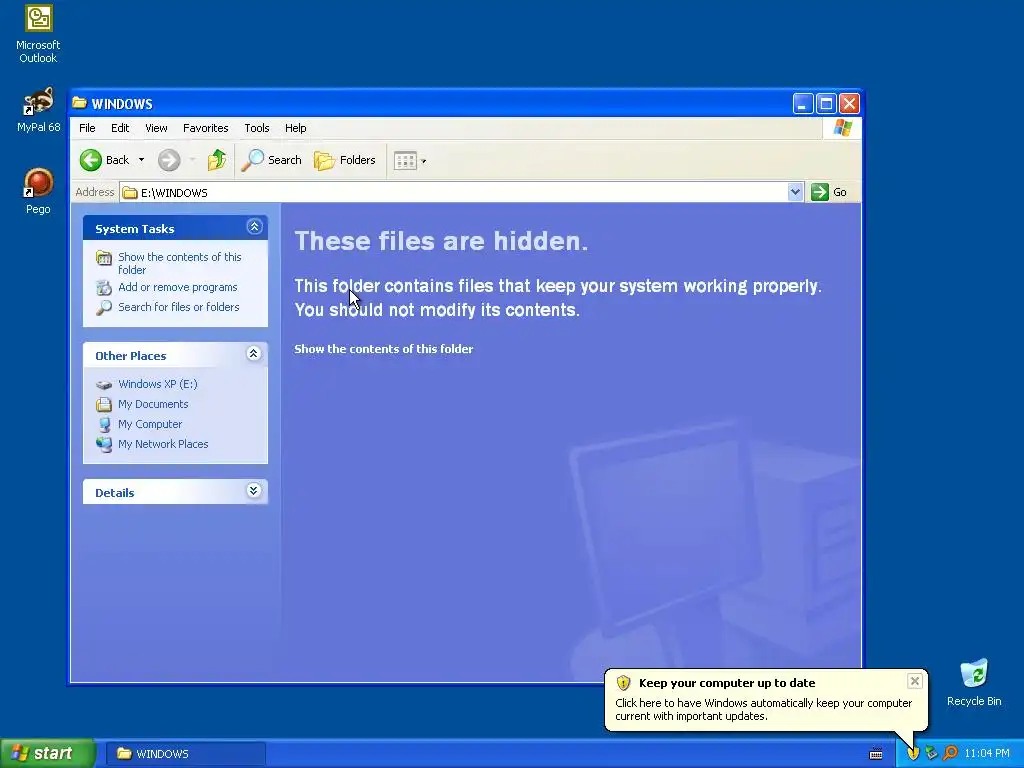1024x768 pixels.
Task: Click the green Go arrow button
Action: (820, 192)
